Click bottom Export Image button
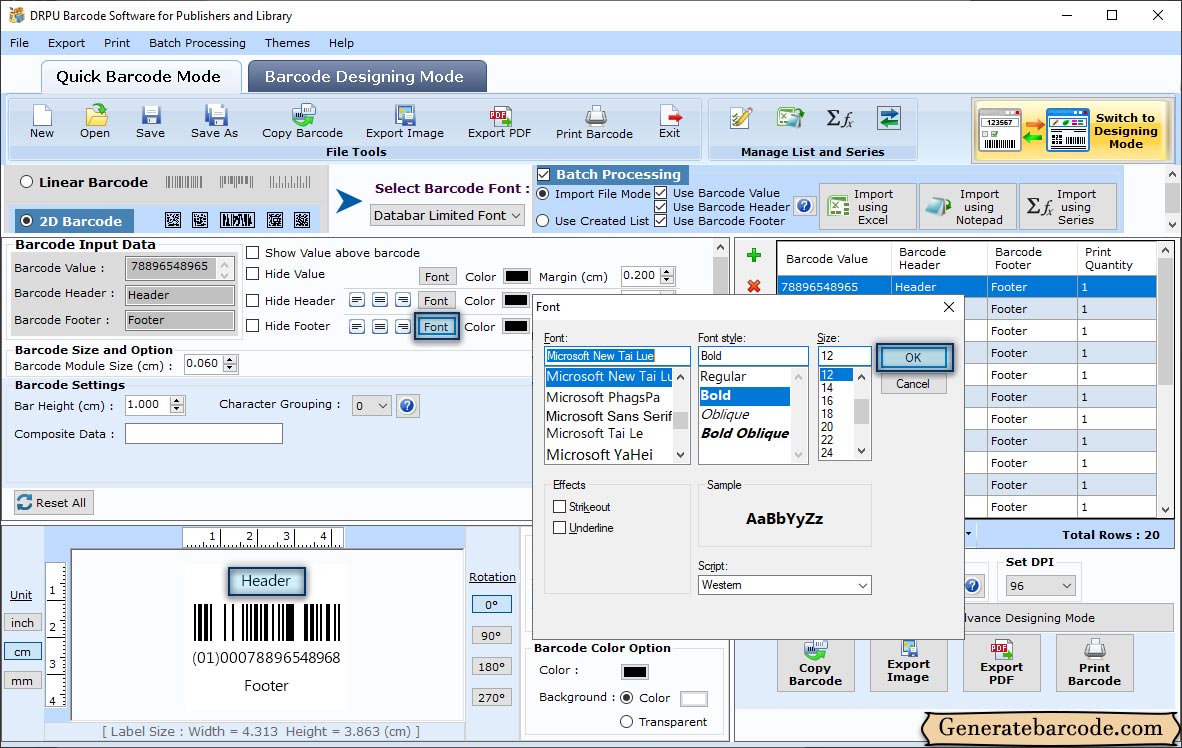Image resolution: width=1182 pixels, height=748 pixels. pyautogui.click(x=908, y=663)
